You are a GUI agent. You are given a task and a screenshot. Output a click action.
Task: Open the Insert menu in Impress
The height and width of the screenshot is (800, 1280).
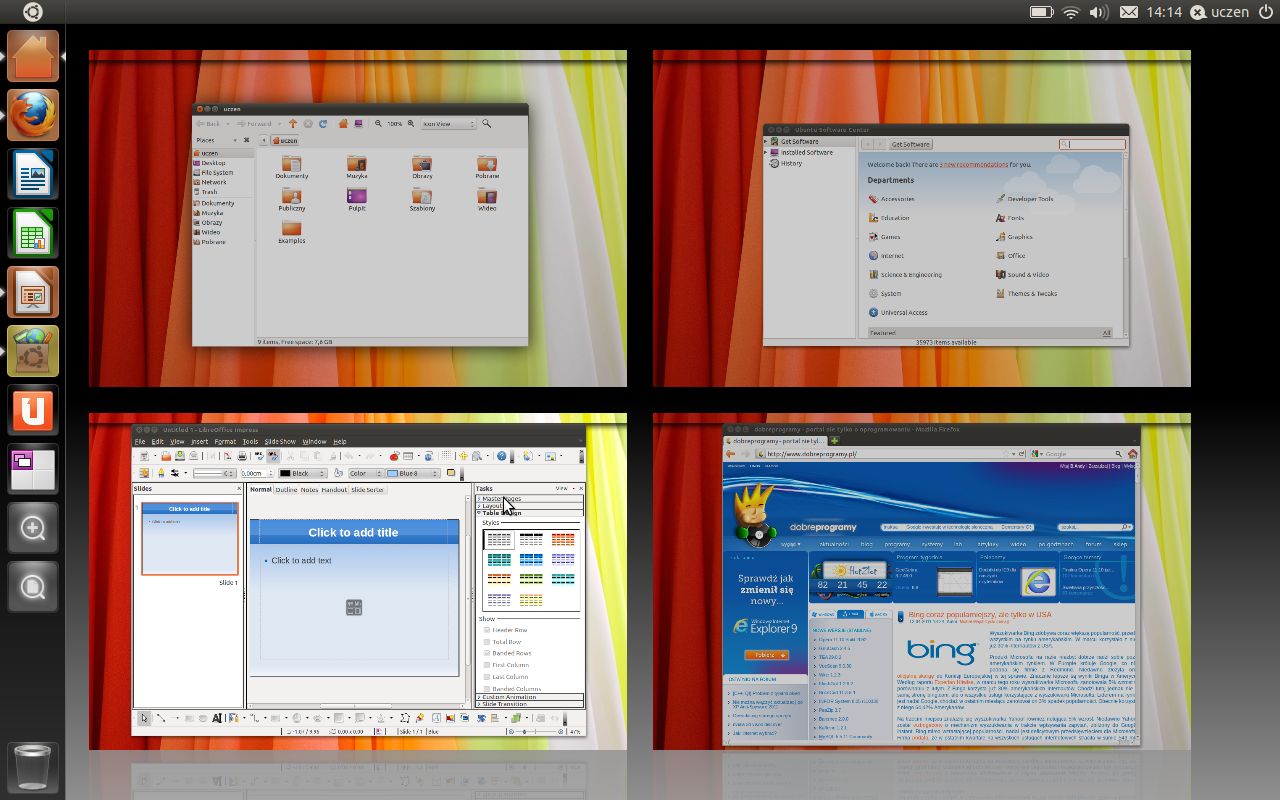pos(200,441)
